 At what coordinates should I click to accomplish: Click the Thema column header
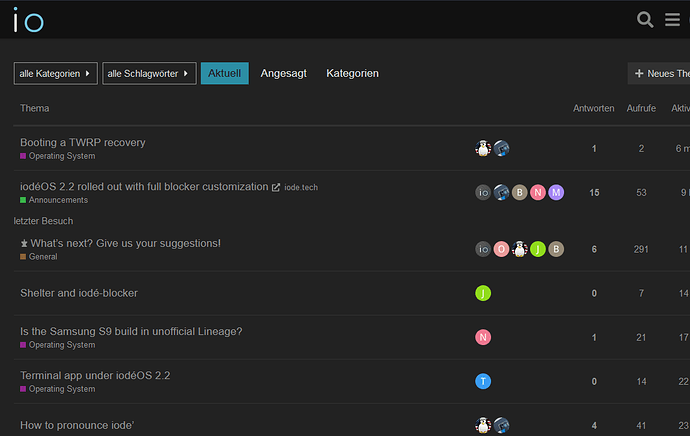pyautogui.click(x=34, y=108)
